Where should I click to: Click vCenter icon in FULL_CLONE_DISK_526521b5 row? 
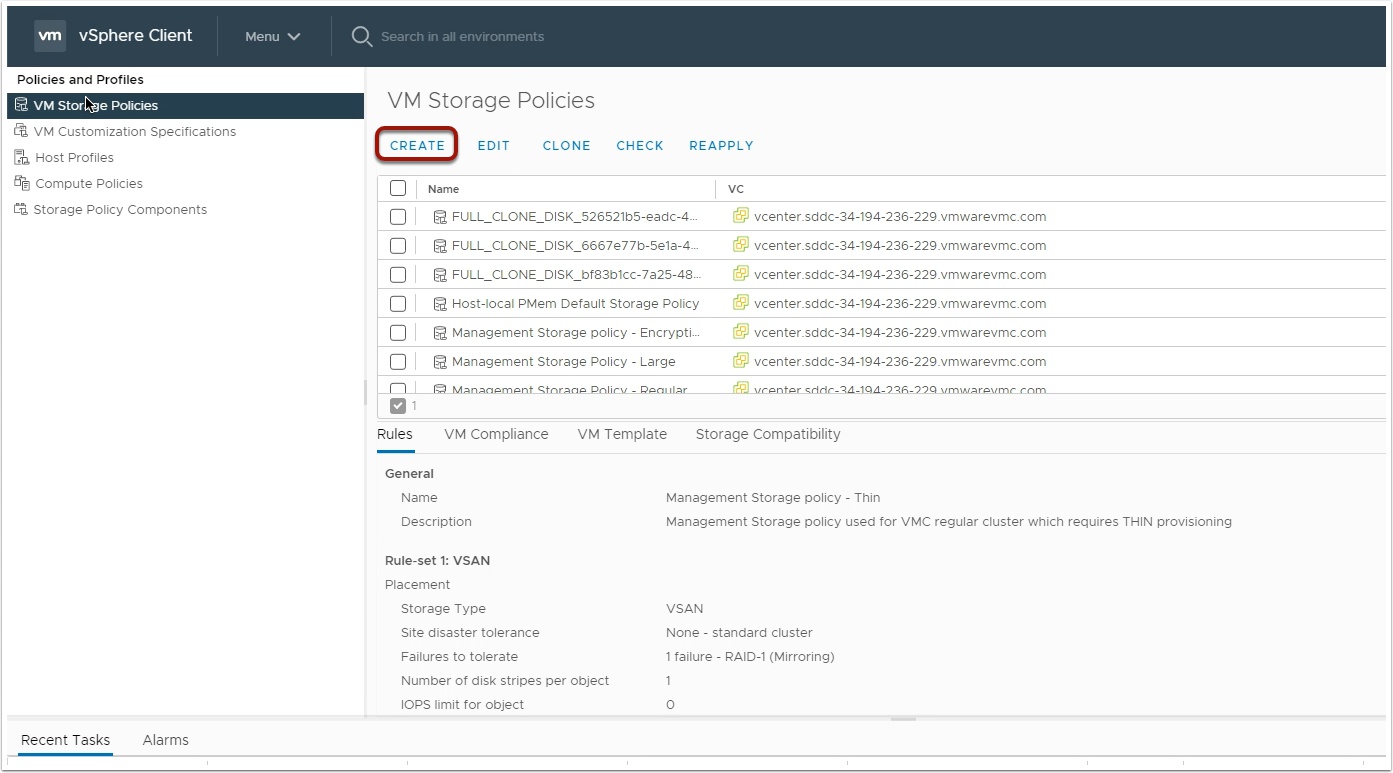(741, 216)
